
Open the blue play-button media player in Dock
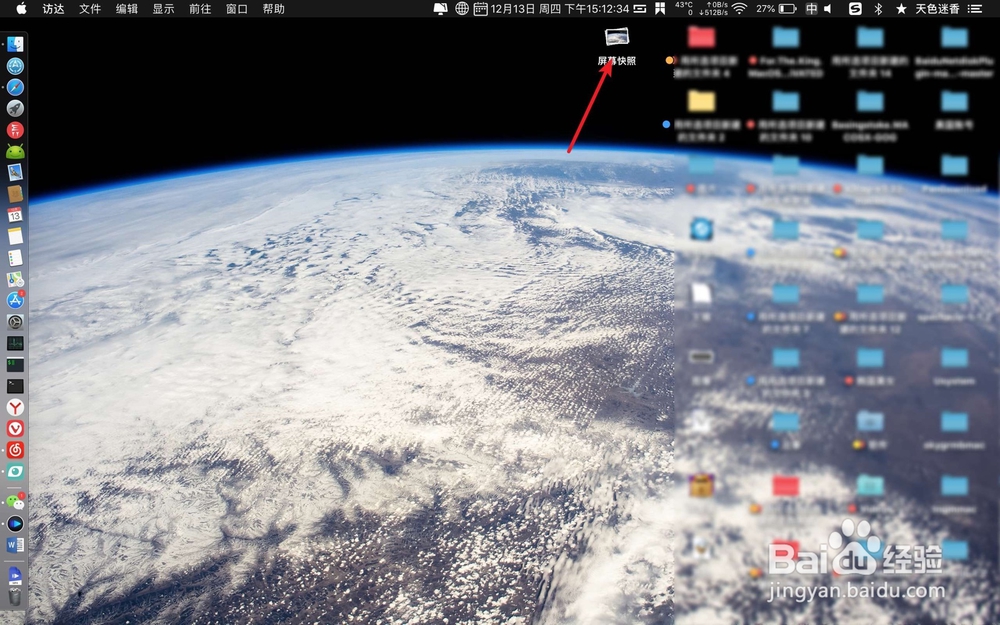click(x=15, y=524)
